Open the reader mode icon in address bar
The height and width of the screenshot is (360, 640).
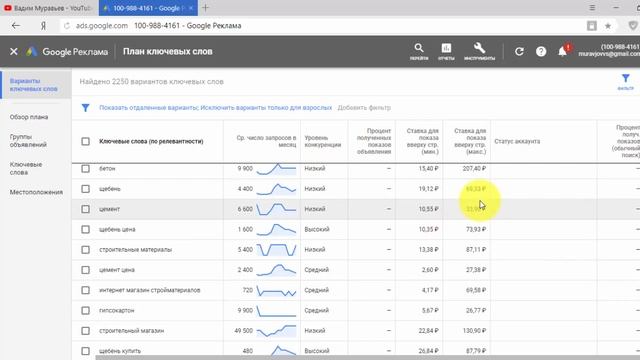pos(591,26)
